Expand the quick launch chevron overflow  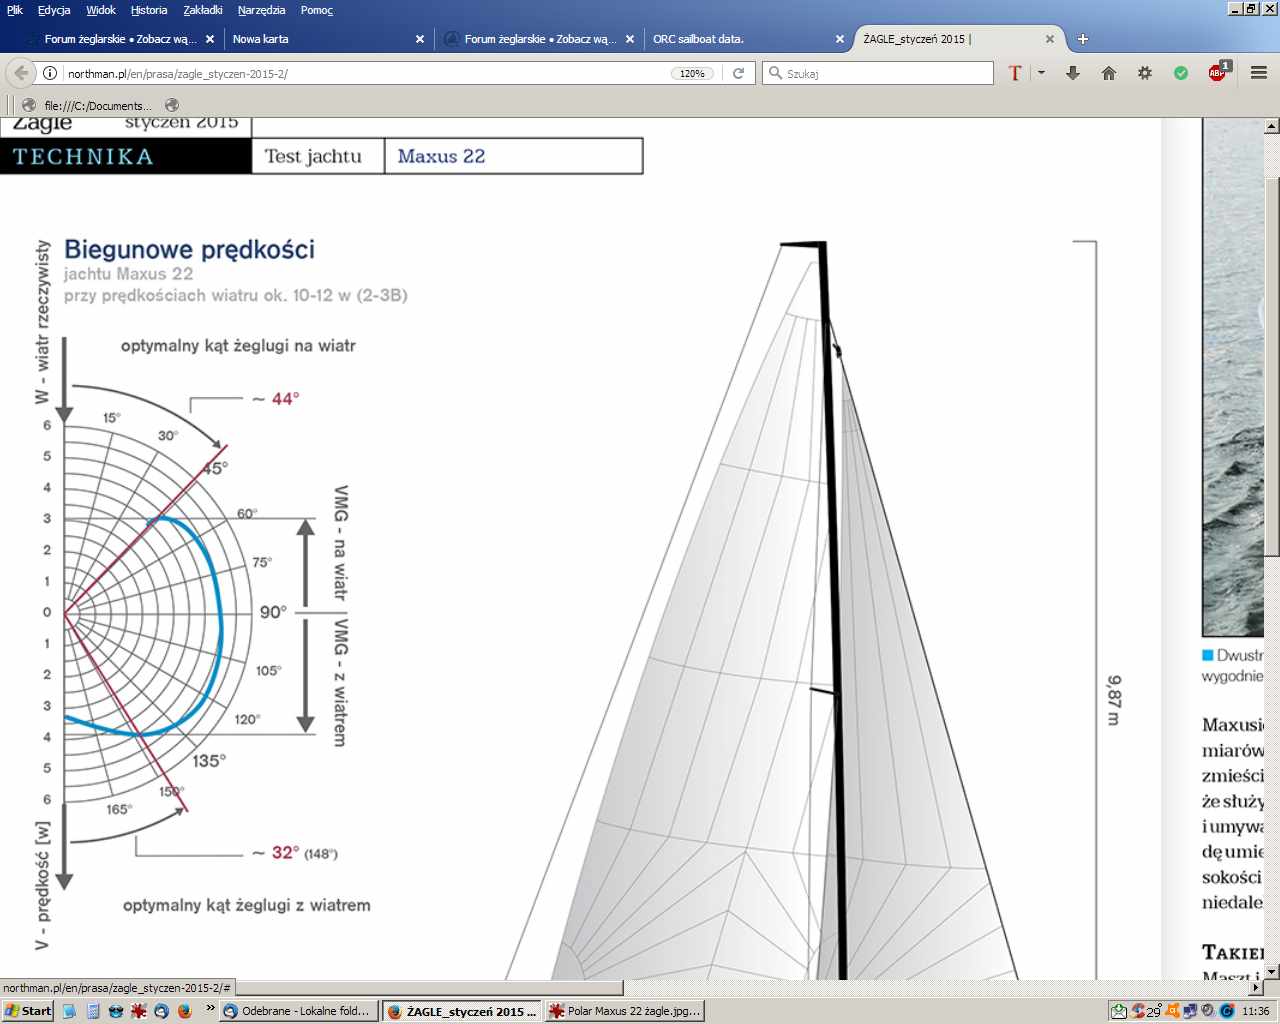click(210, 1008)
